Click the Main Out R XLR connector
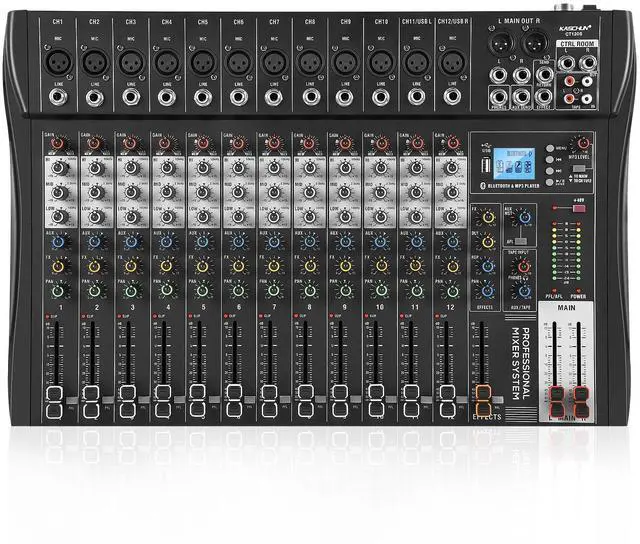Viewport: 640px width, 544px height. [535, 43]
